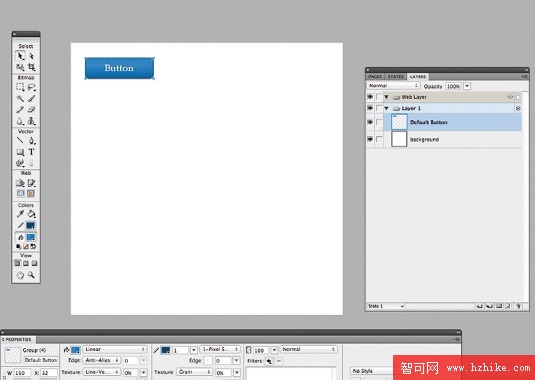
Task: Open the Layers blend mode dropdown
Action: [x=393, y=86]
